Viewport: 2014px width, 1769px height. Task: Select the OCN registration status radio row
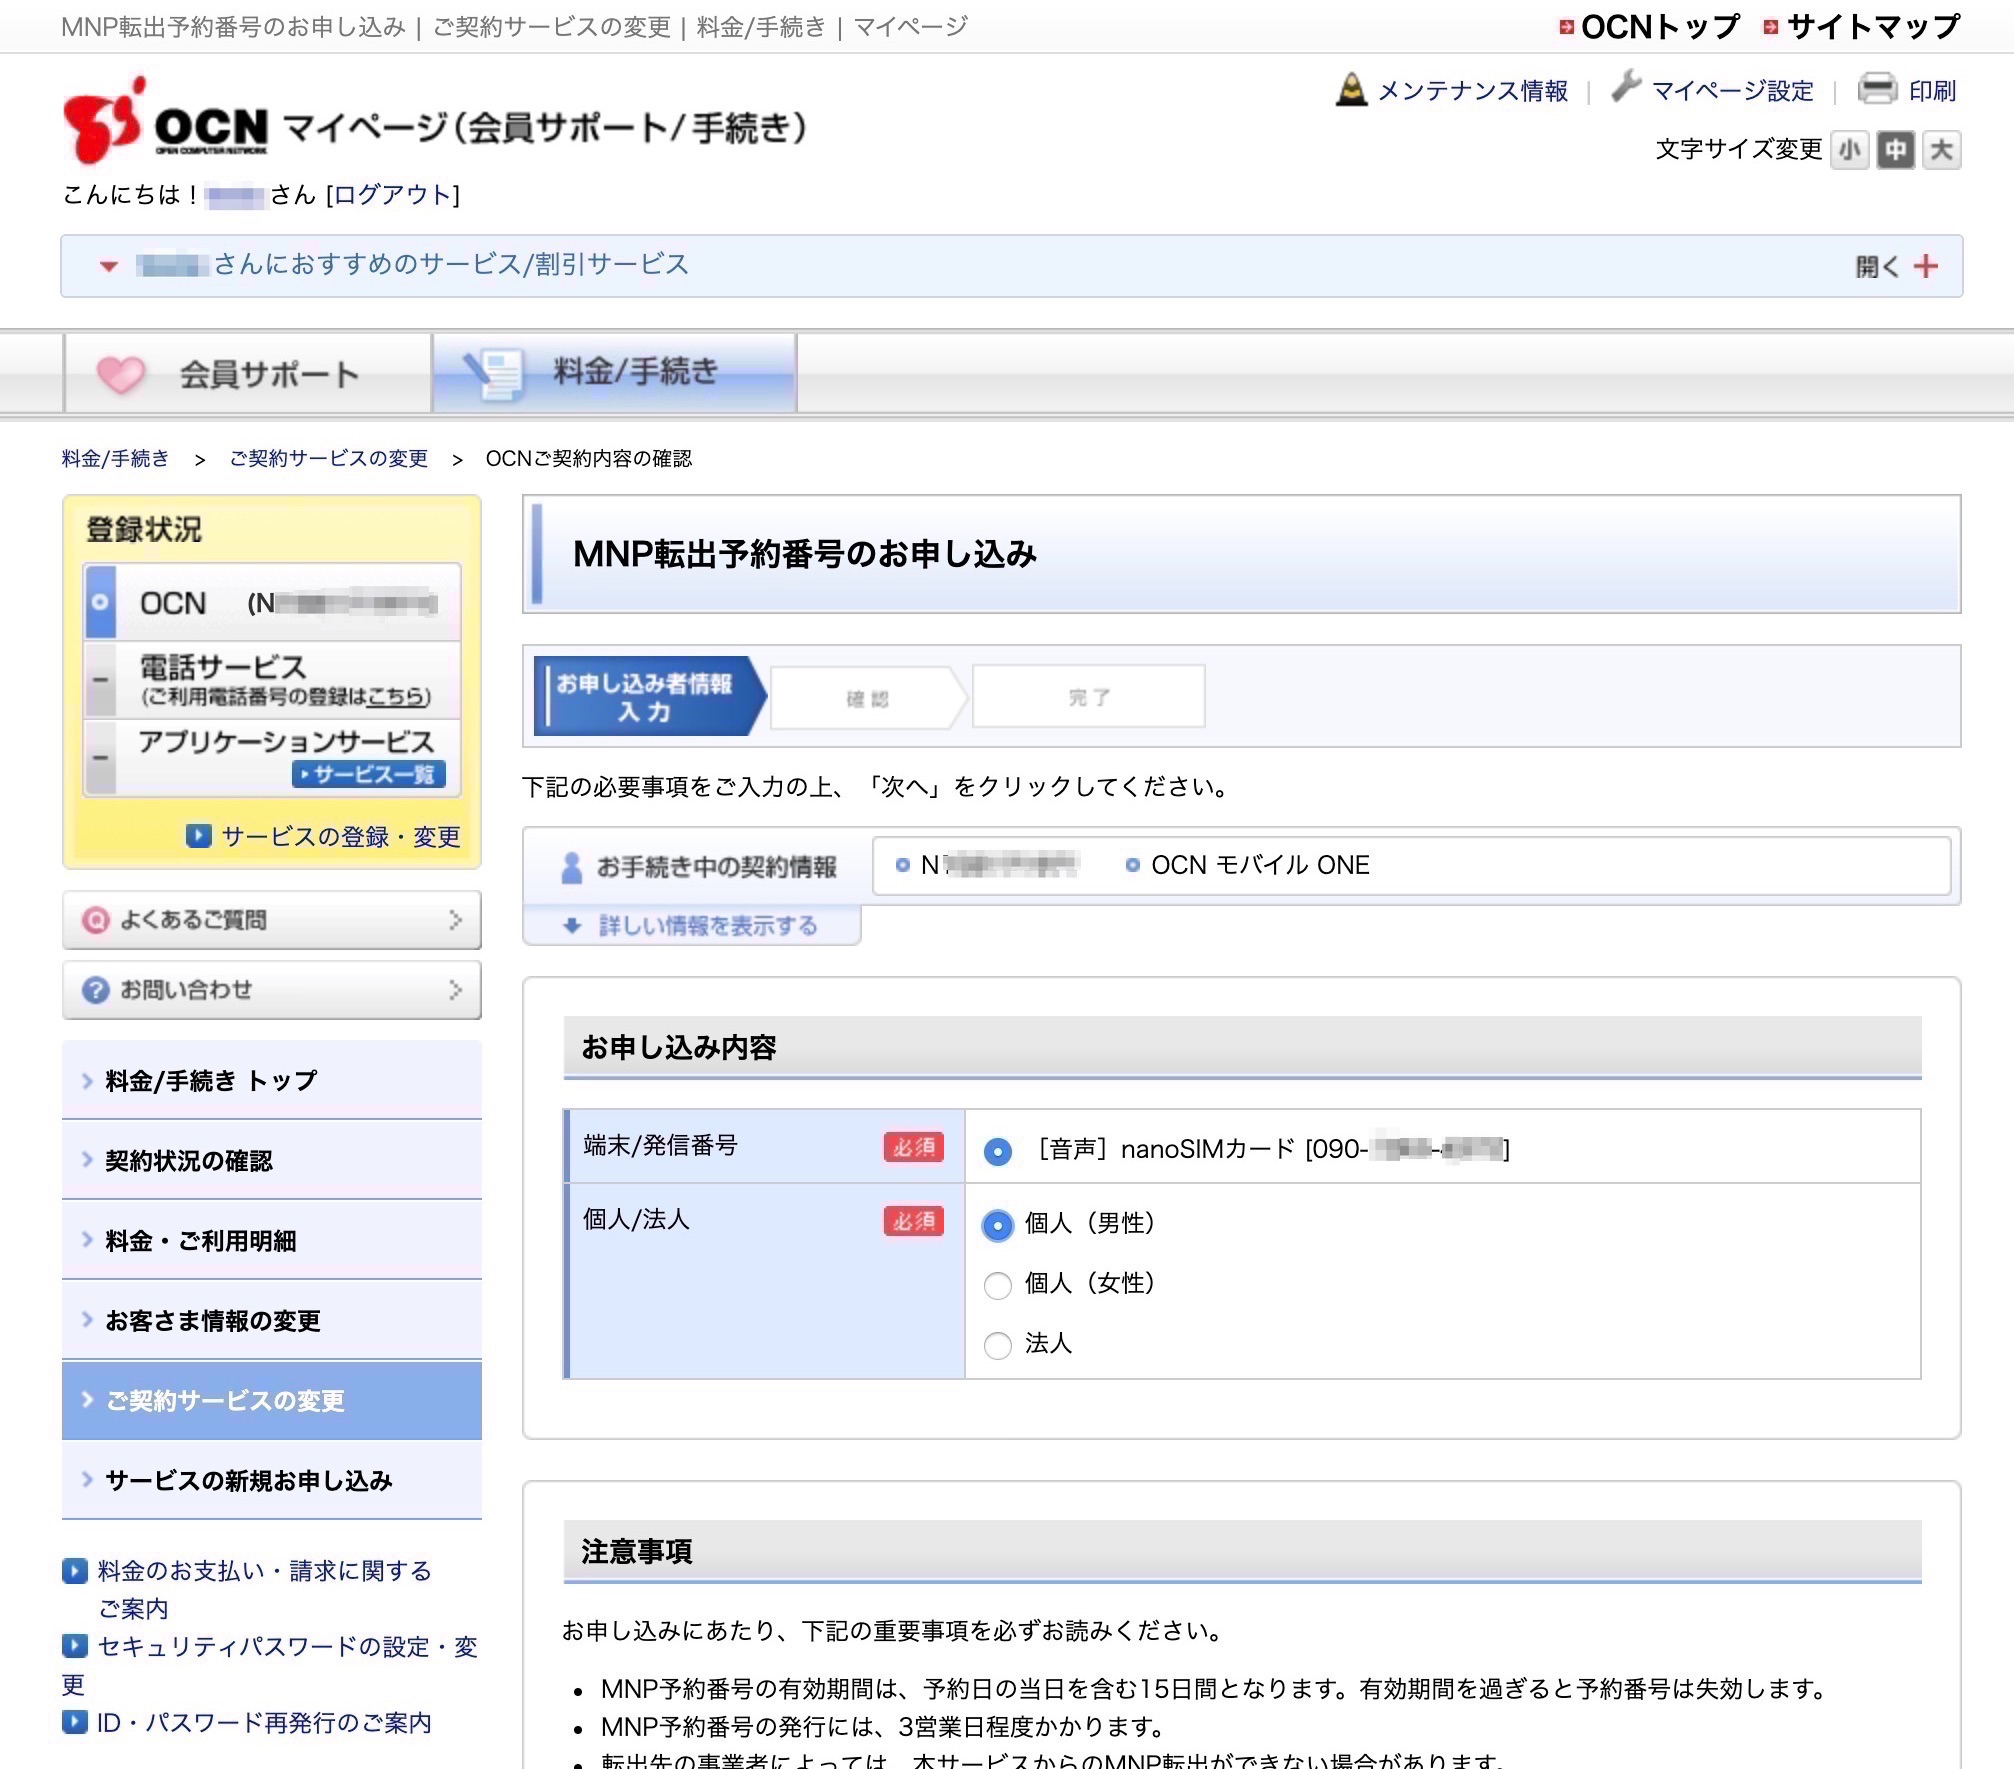(273, 602)
